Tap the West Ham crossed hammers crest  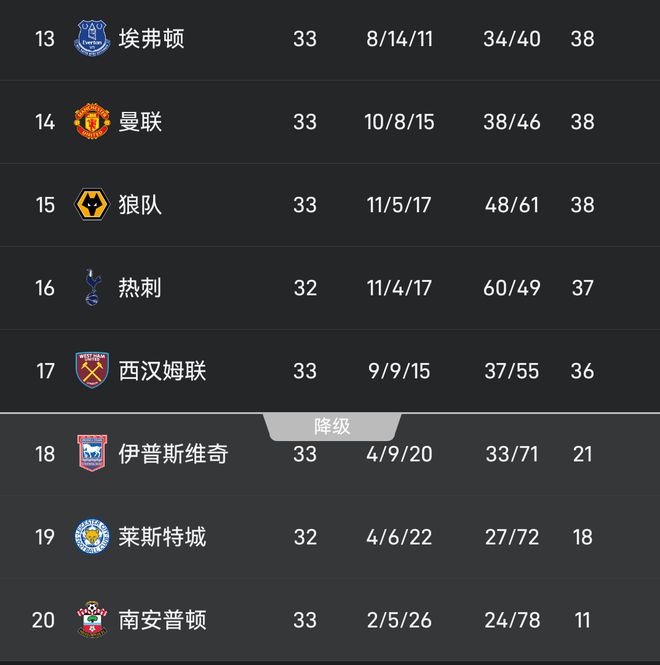(x=92, y=370)
